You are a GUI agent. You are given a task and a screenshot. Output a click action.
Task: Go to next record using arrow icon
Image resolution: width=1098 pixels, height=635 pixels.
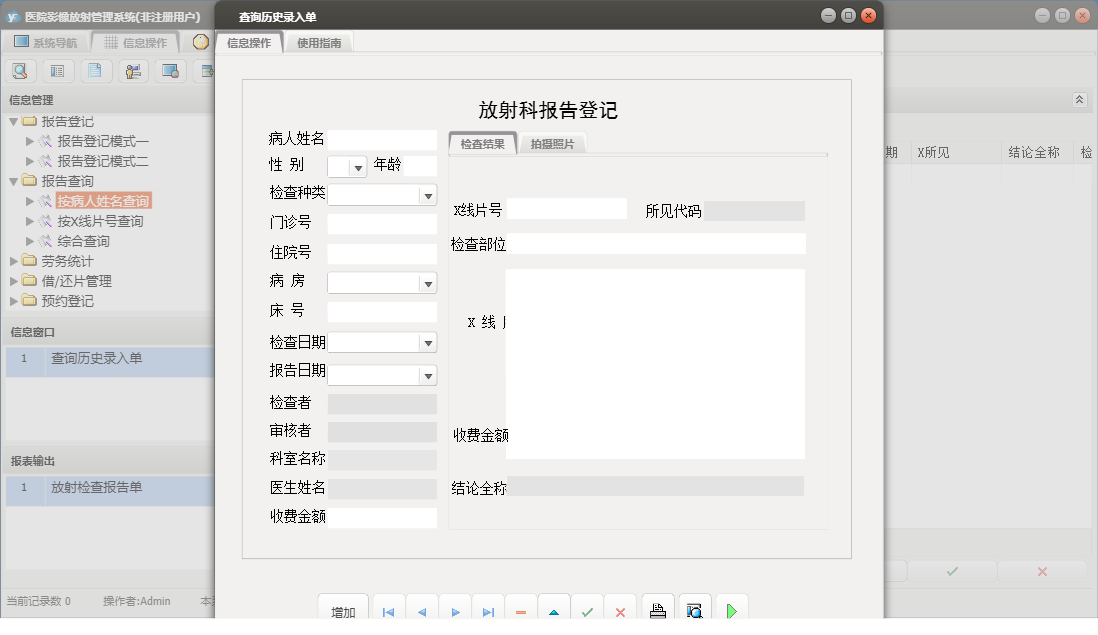coord(454,609)
